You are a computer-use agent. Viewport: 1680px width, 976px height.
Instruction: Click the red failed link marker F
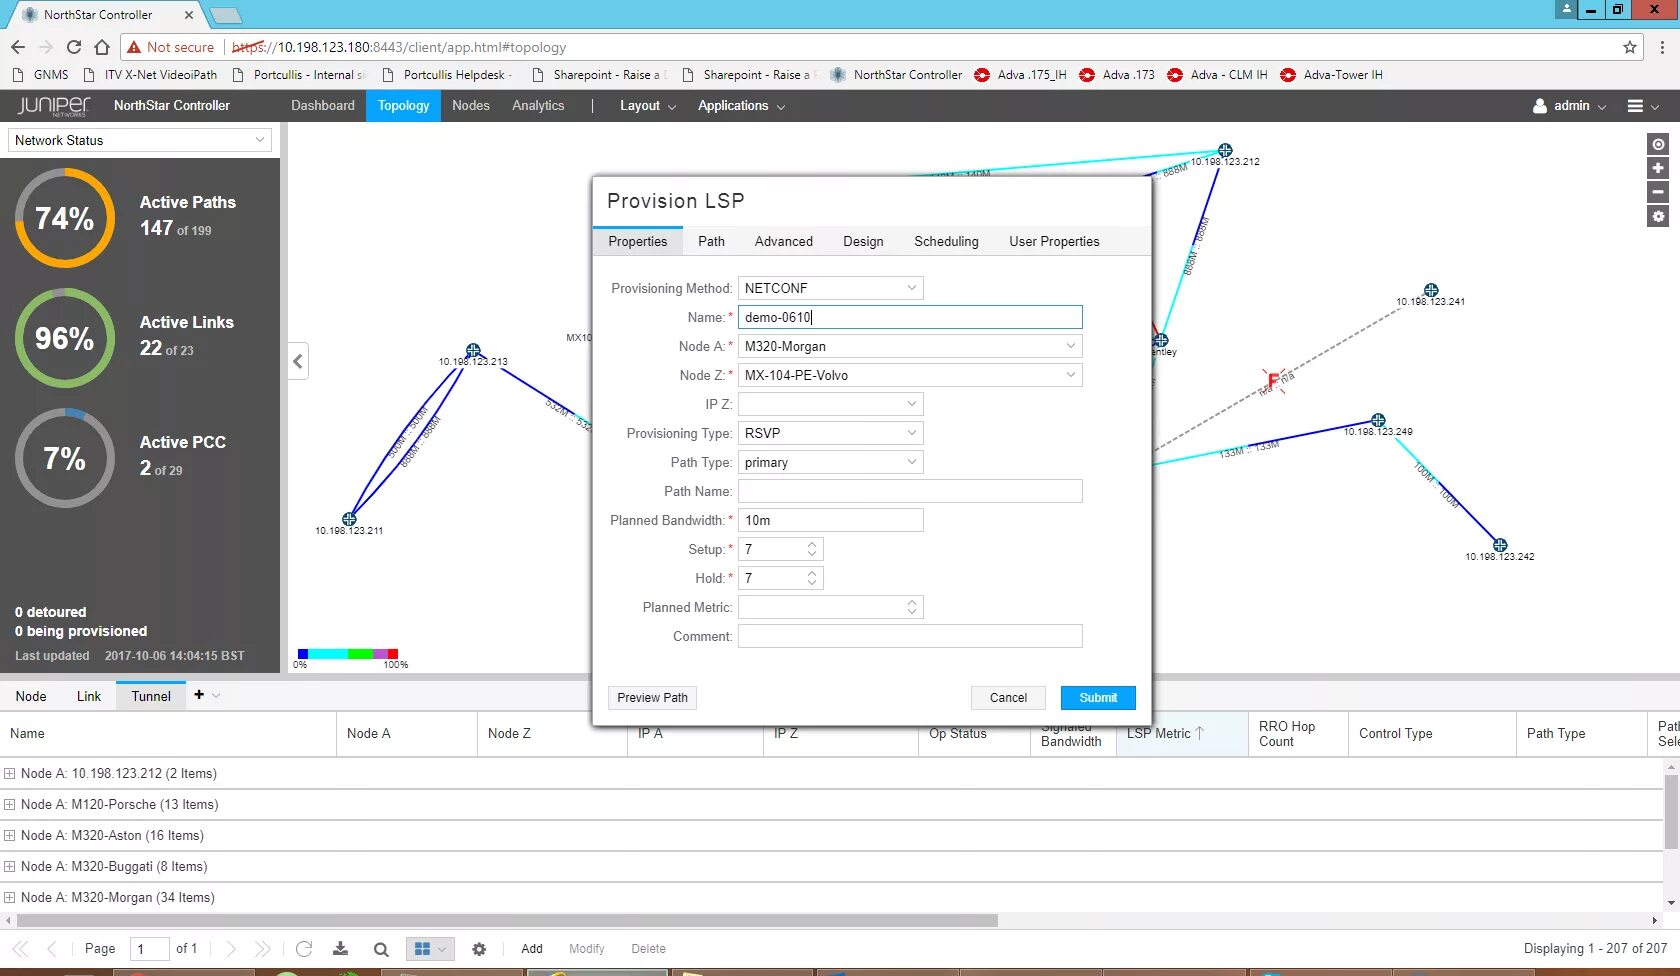[1273, 379]
